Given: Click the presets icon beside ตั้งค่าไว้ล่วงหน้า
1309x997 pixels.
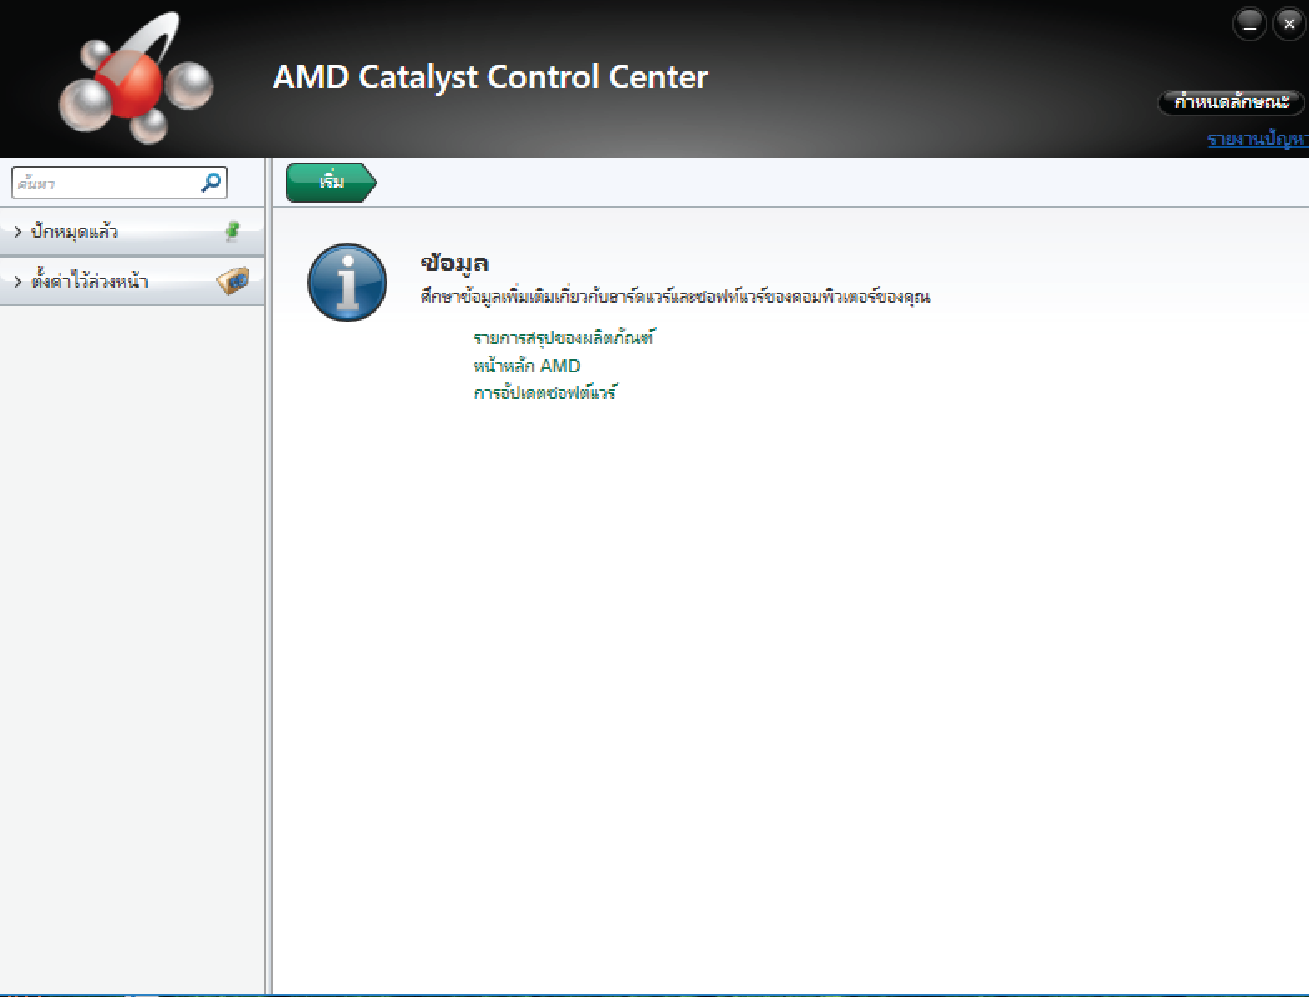Looking at the screenshot, I should pos(233,281).
